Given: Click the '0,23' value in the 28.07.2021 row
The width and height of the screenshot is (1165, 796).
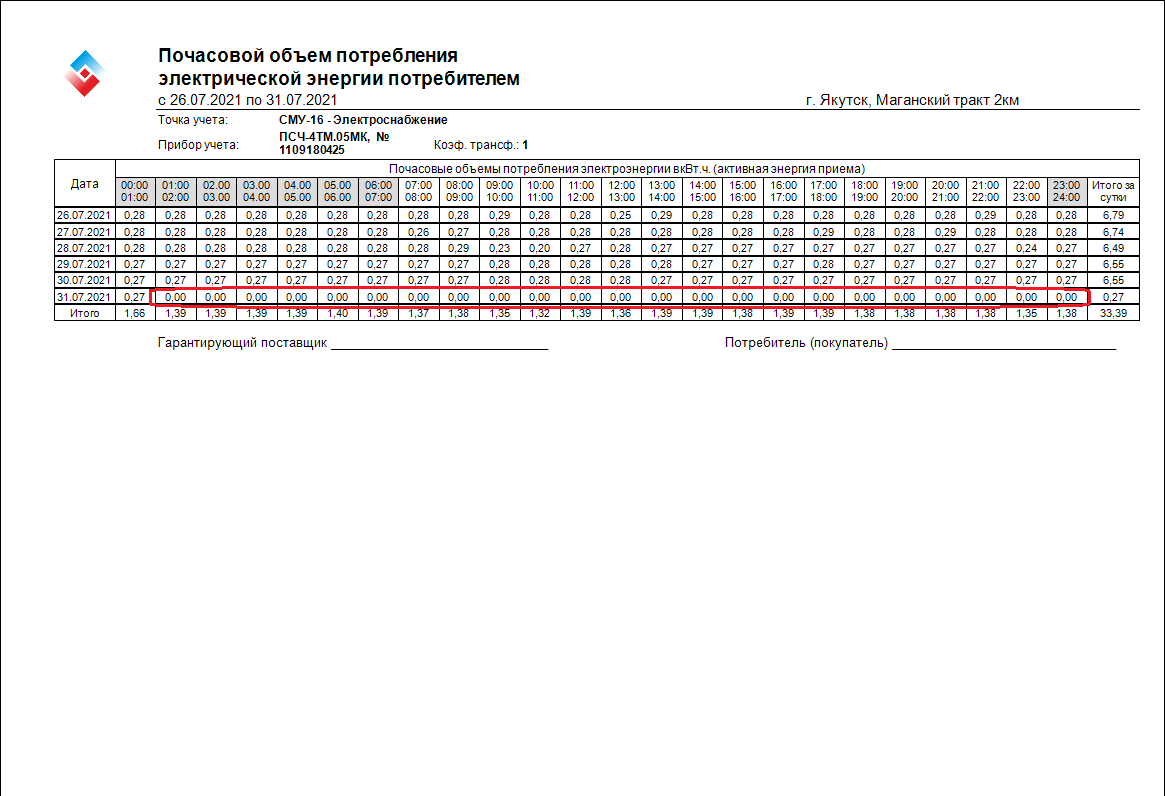Looking at the screenshot, I should click(x=499, y=248).
